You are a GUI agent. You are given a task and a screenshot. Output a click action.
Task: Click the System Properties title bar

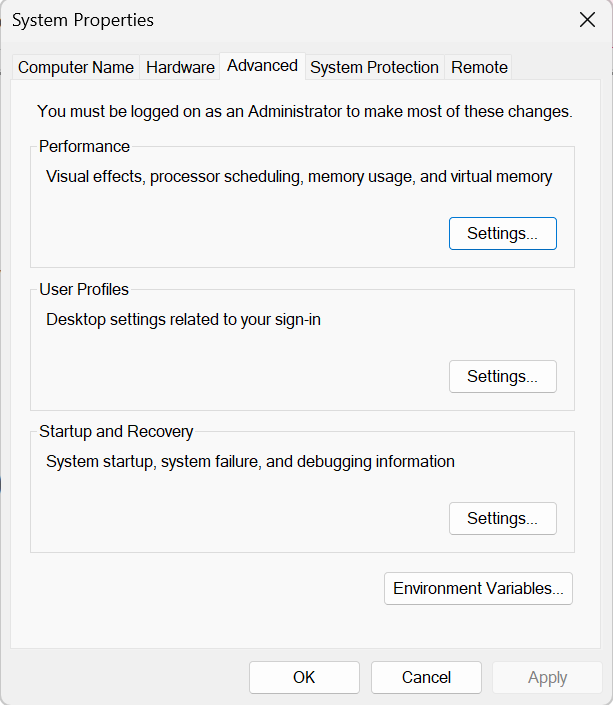(x=300, y=20)
